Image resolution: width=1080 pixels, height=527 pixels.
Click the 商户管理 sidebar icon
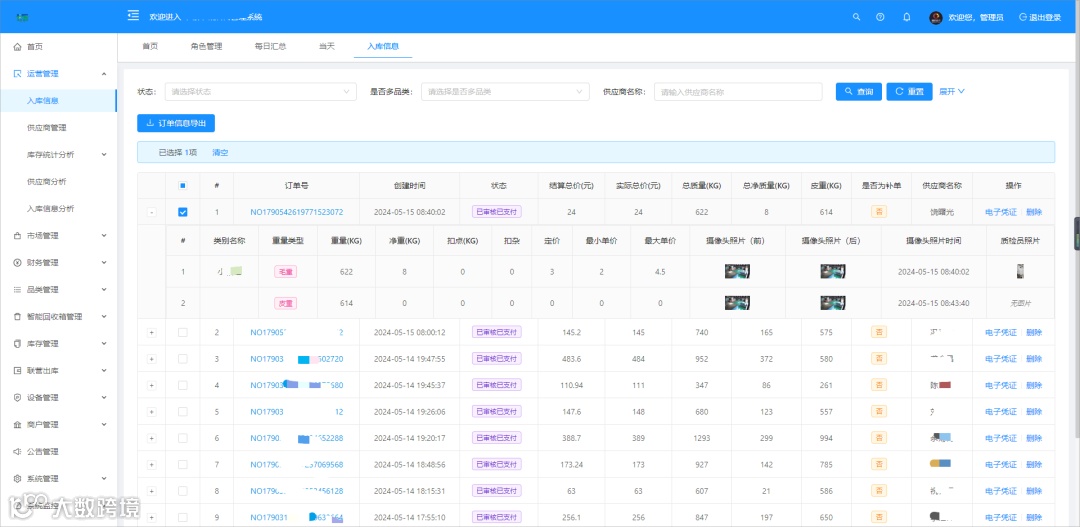(17, 424)
